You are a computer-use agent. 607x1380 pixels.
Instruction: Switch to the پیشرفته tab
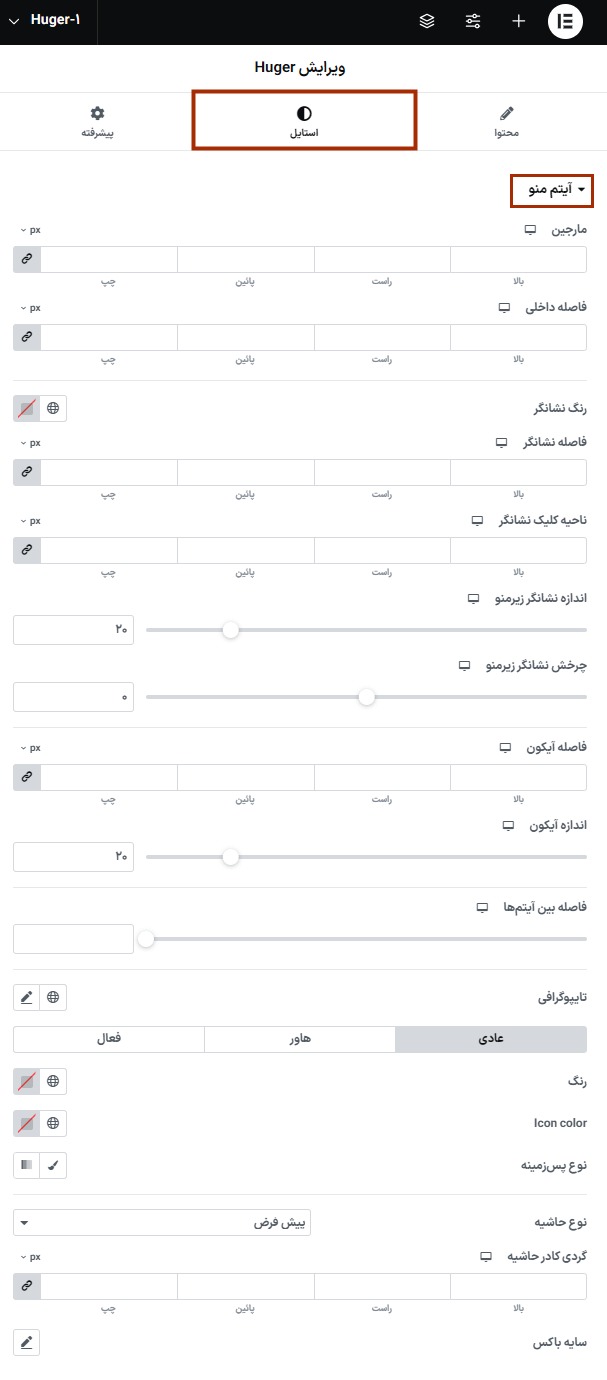pos(97,120)
